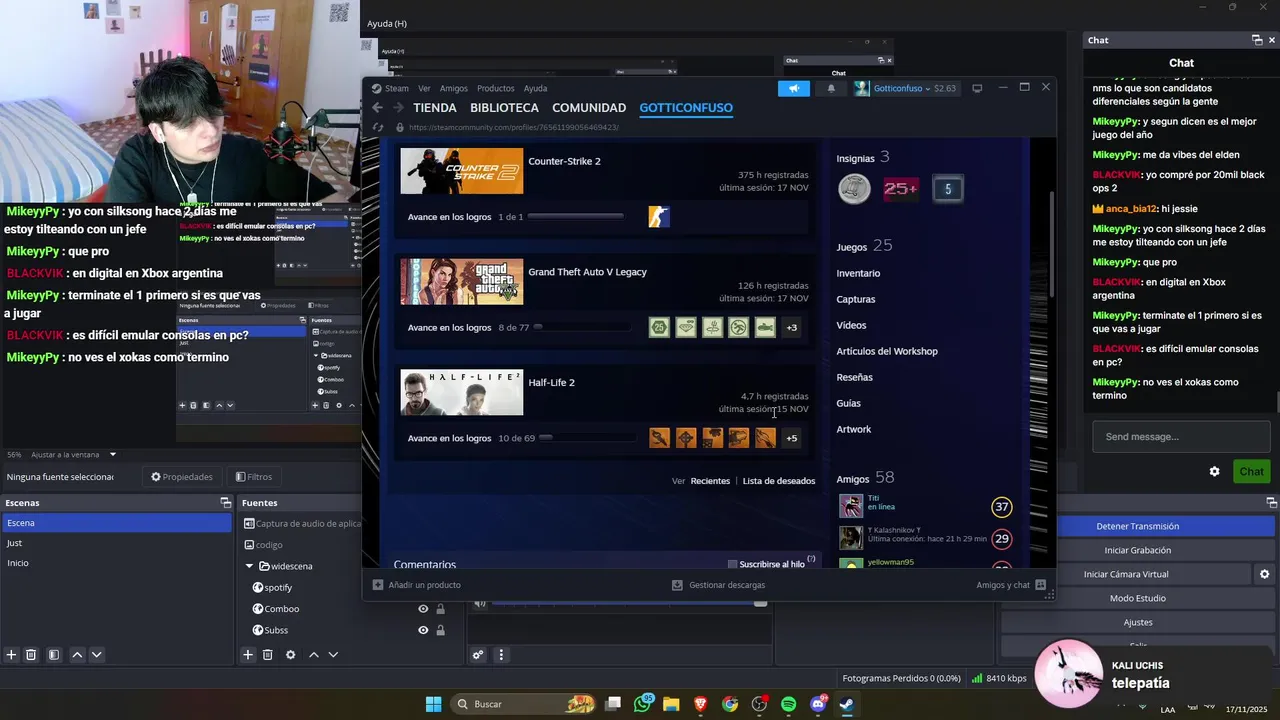The width and height of the screenshot is (1280, 720).
Task: Remove the selected source in Fuentes
Action: [267, 655]
